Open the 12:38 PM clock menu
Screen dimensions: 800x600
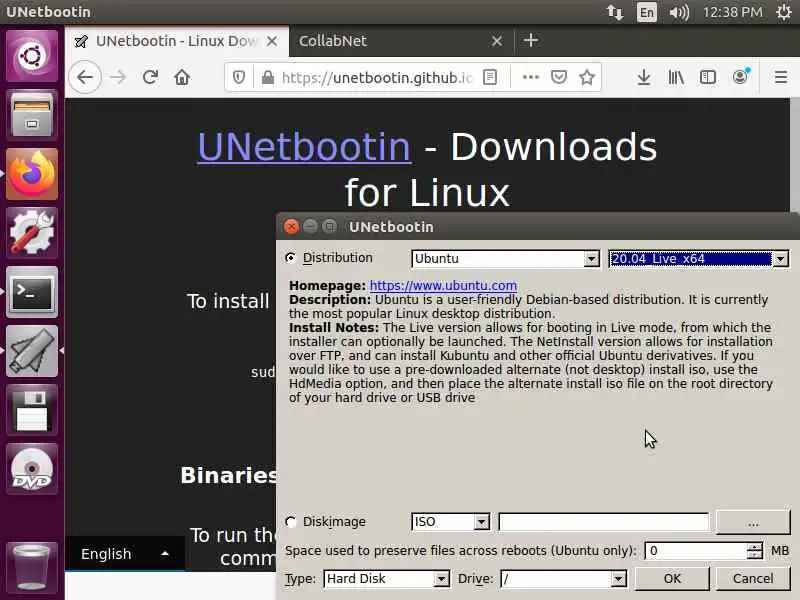(733, 12)
